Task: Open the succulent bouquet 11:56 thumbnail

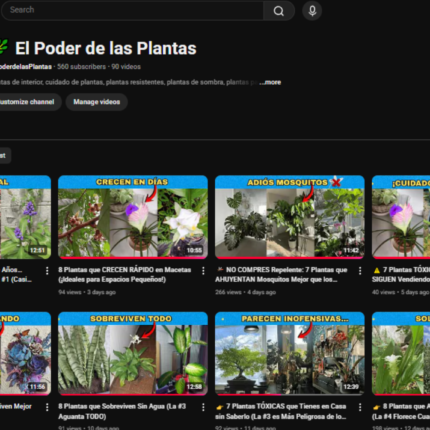Action: [25, 354]
